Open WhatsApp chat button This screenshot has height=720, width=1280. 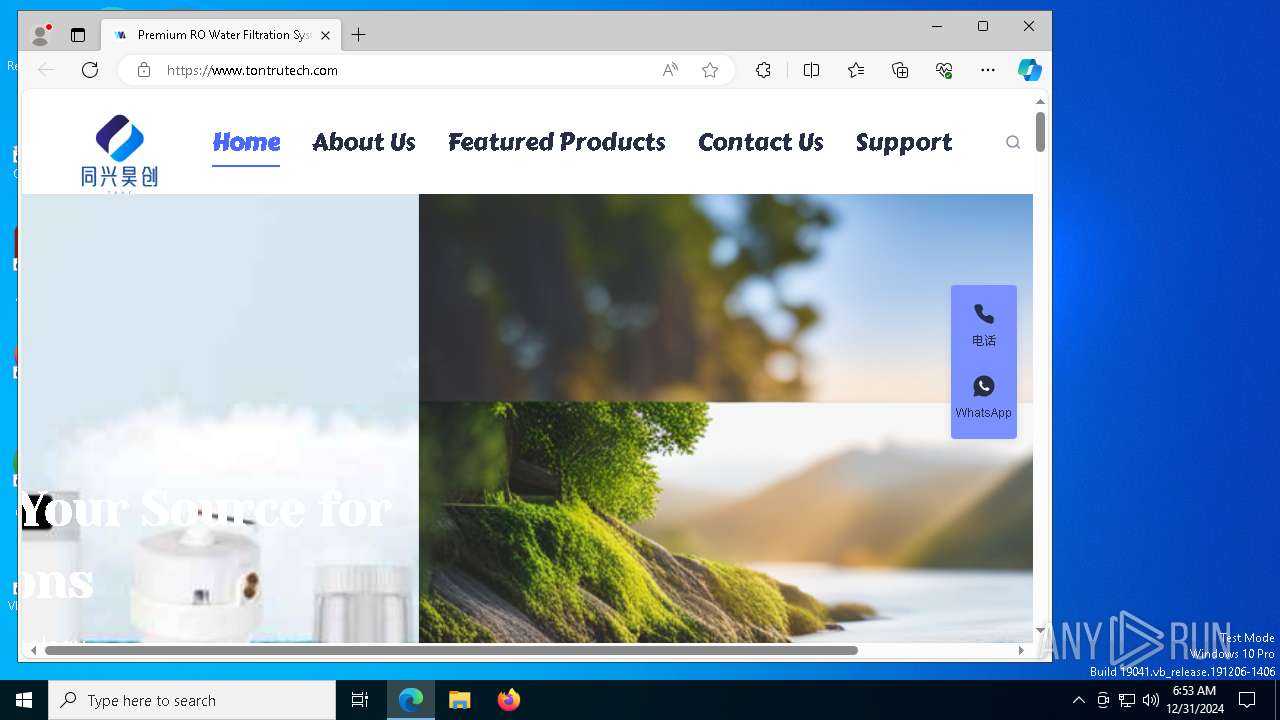[x=984, y=397]
